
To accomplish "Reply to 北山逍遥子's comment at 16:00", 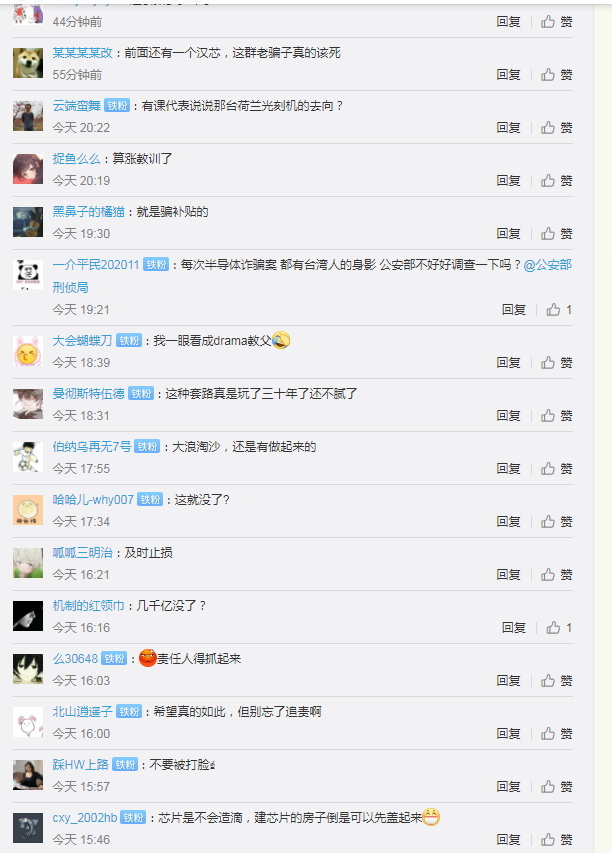I will click(x=509, y=734).
